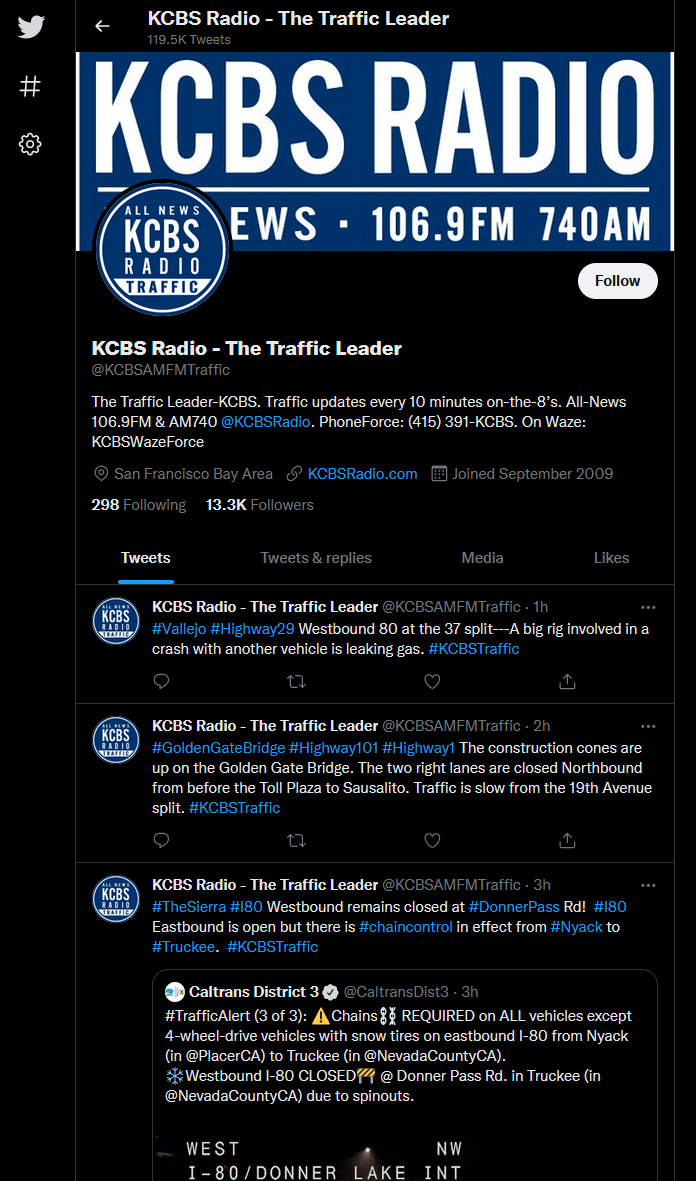This screenshot has height=1181, width=696.
Task: View the KCBS Radio Traffic profile picture
Action: click(161, 248)
